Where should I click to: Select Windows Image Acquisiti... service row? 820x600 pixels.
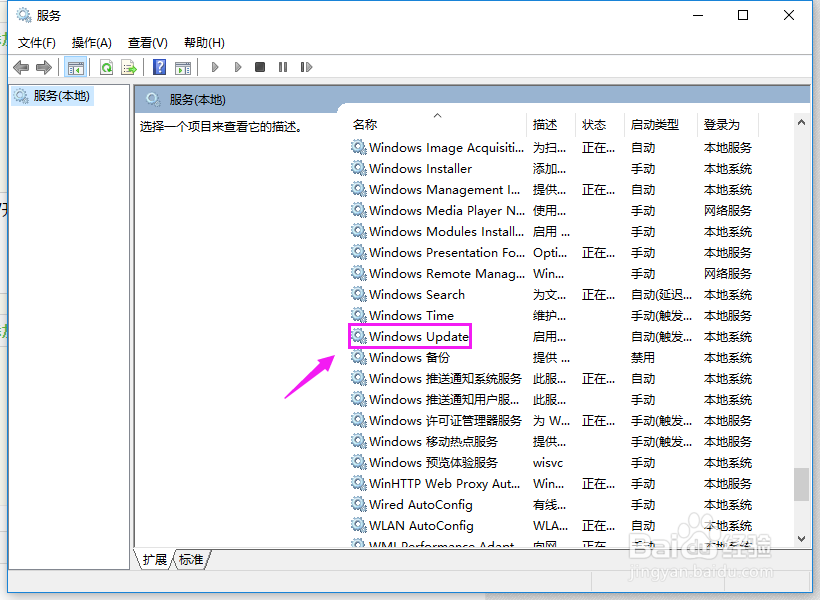pyautogui.click(x=551, y=148)
